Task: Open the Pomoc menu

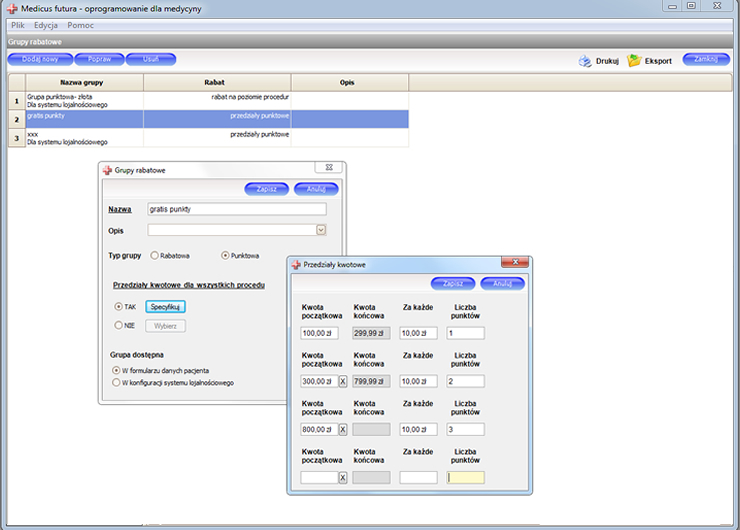Action: click(81, 24)
